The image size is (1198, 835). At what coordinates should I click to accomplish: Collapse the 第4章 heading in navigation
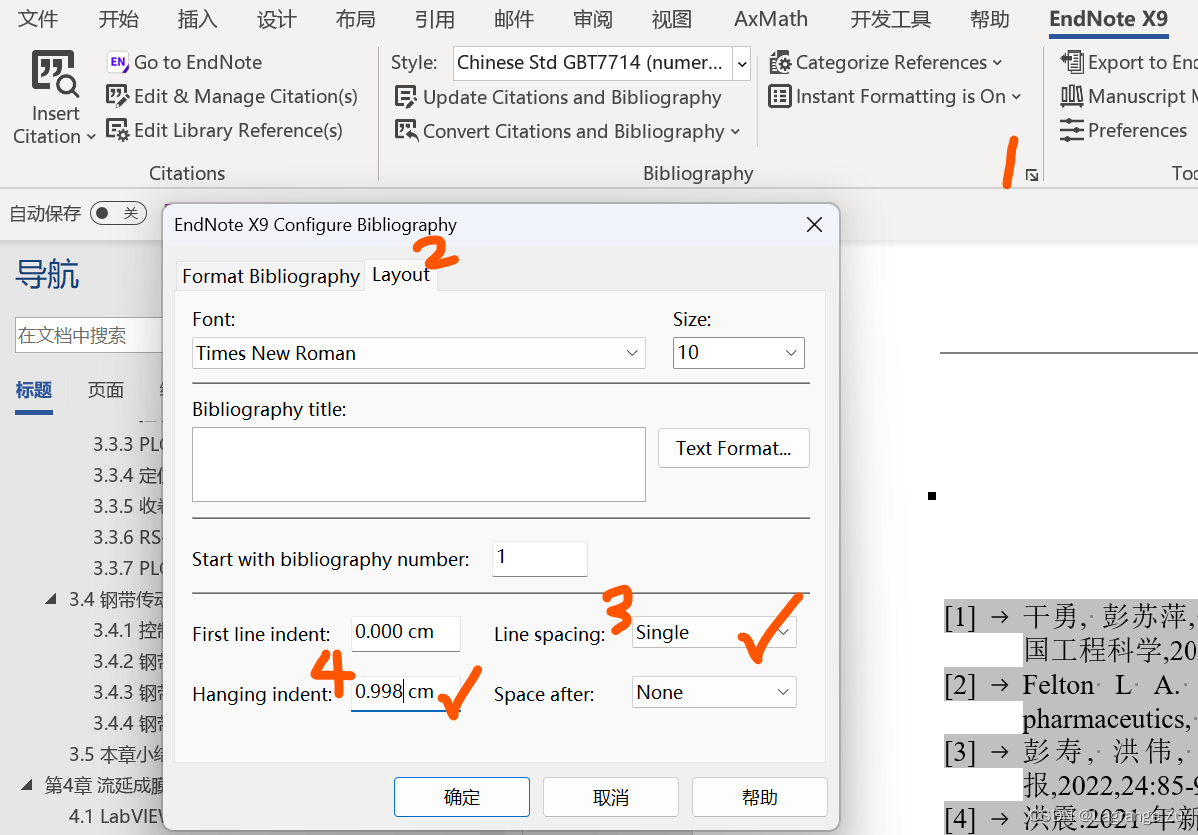click(x=27, y=785)
